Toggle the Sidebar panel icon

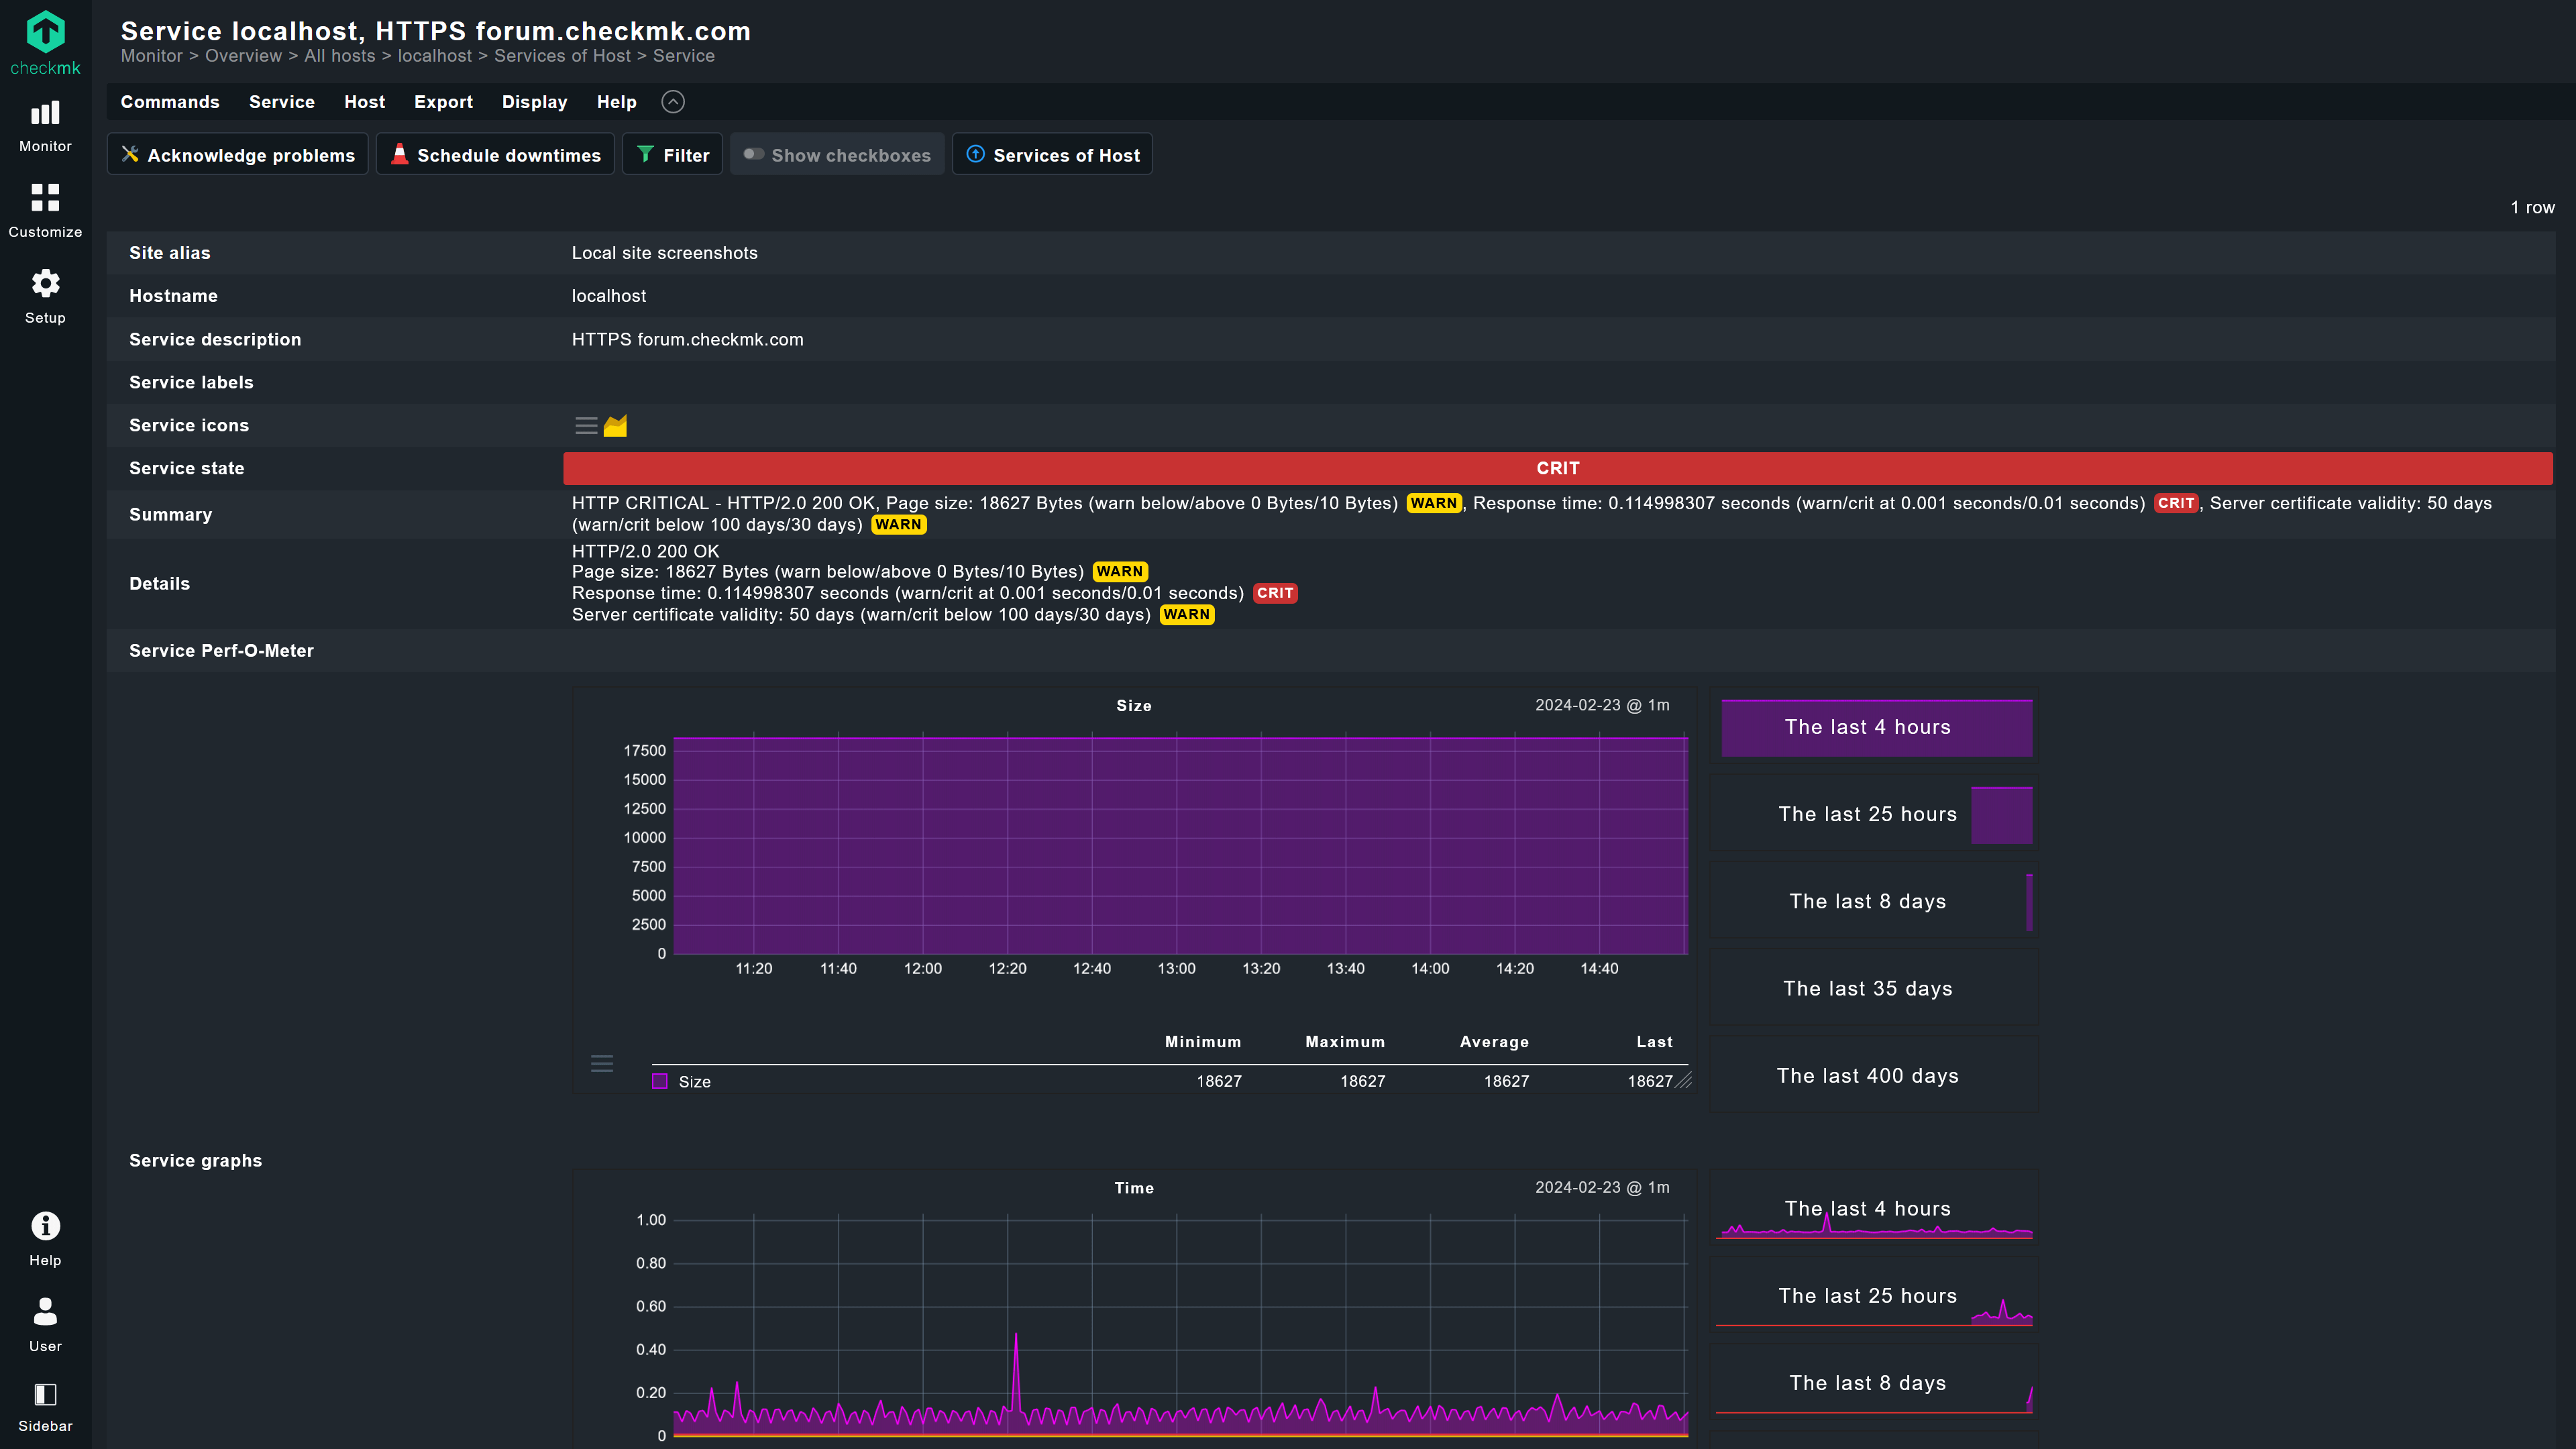[x=45, y=1407]
